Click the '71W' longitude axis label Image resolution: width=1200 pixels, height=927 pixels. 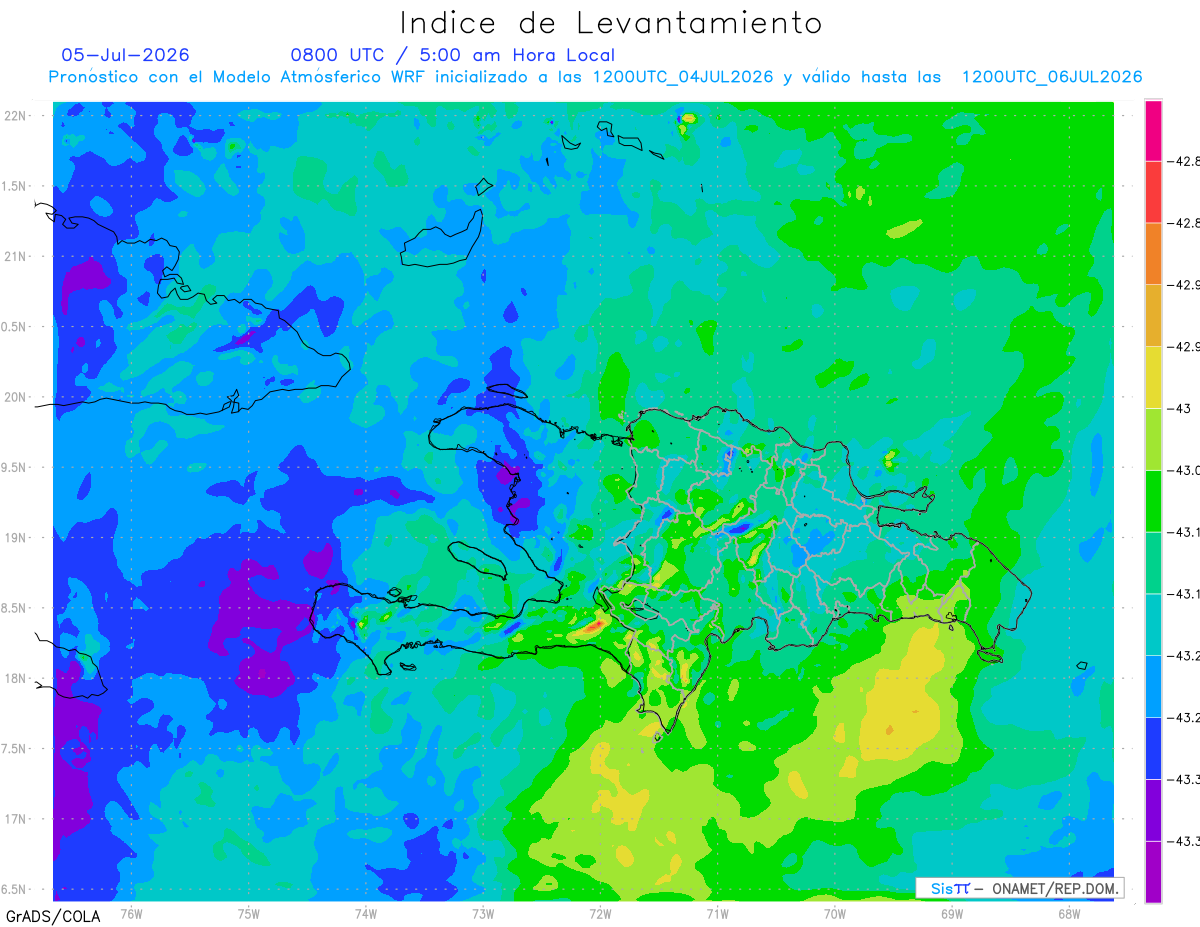pyautogui.click(x=717, y=913)
